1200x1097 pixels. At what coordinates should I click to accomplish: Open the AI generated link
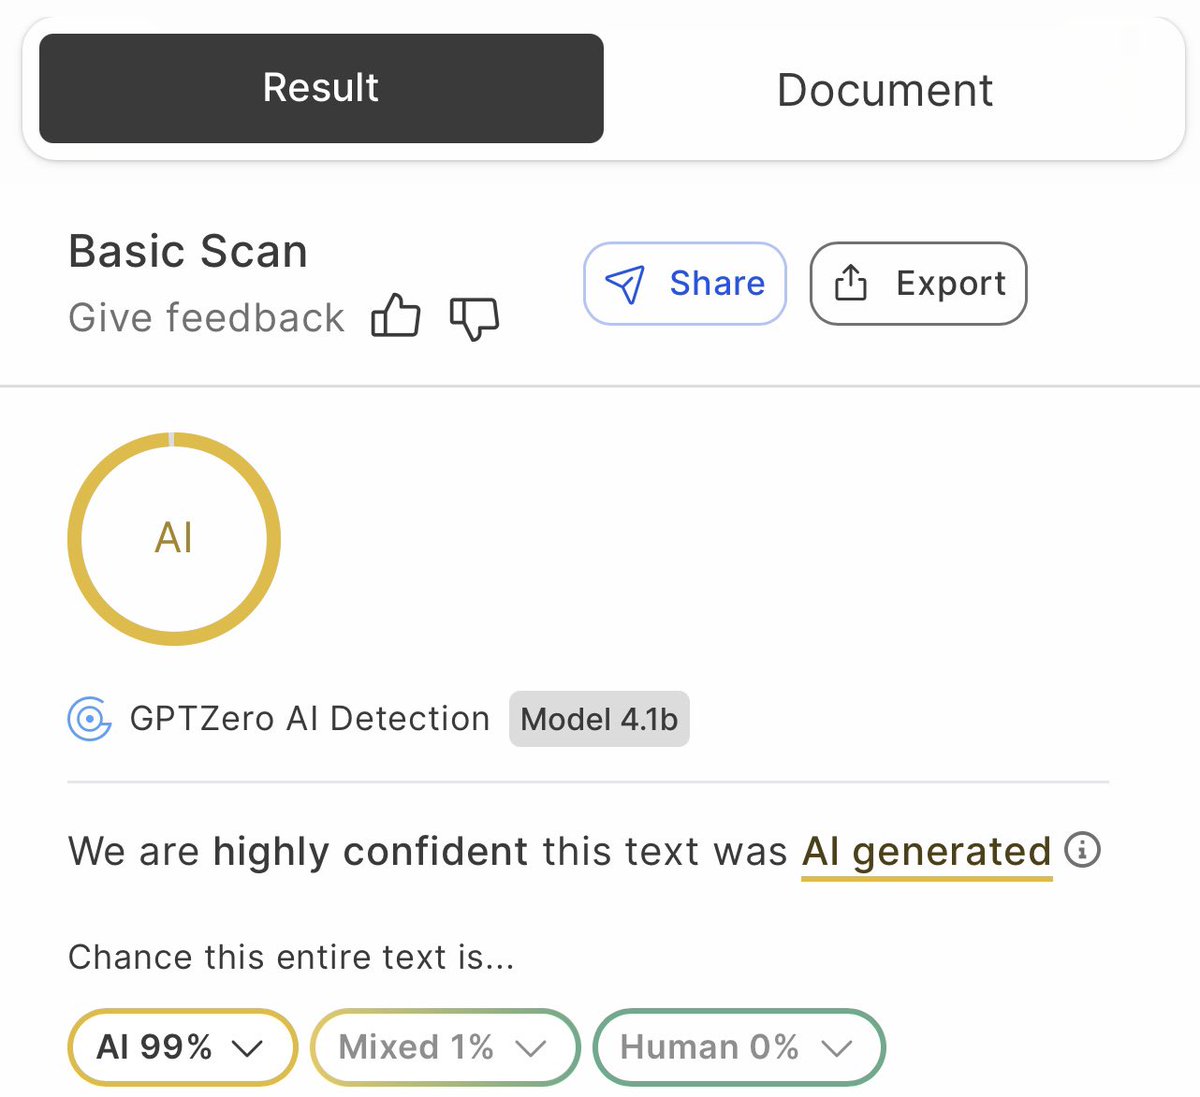click(x=927, y=853)
